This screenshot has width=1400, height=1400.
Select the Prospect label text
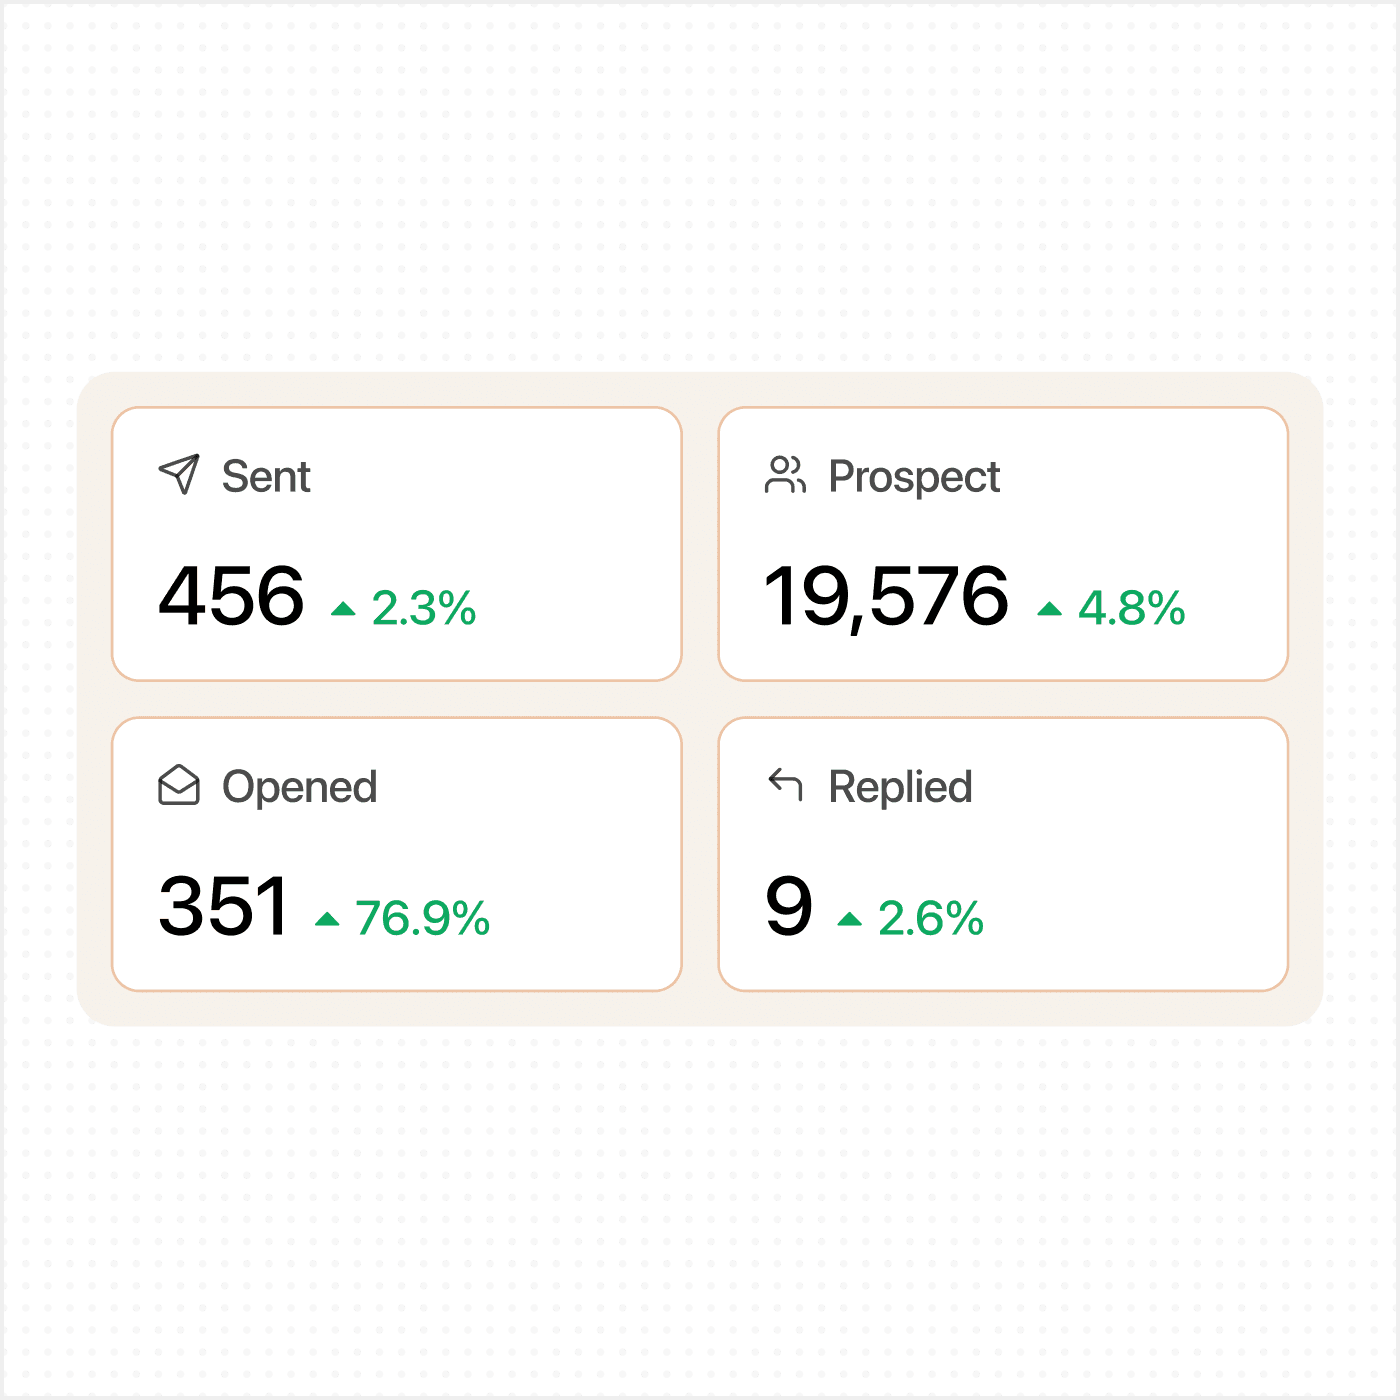tap(914, 477)
